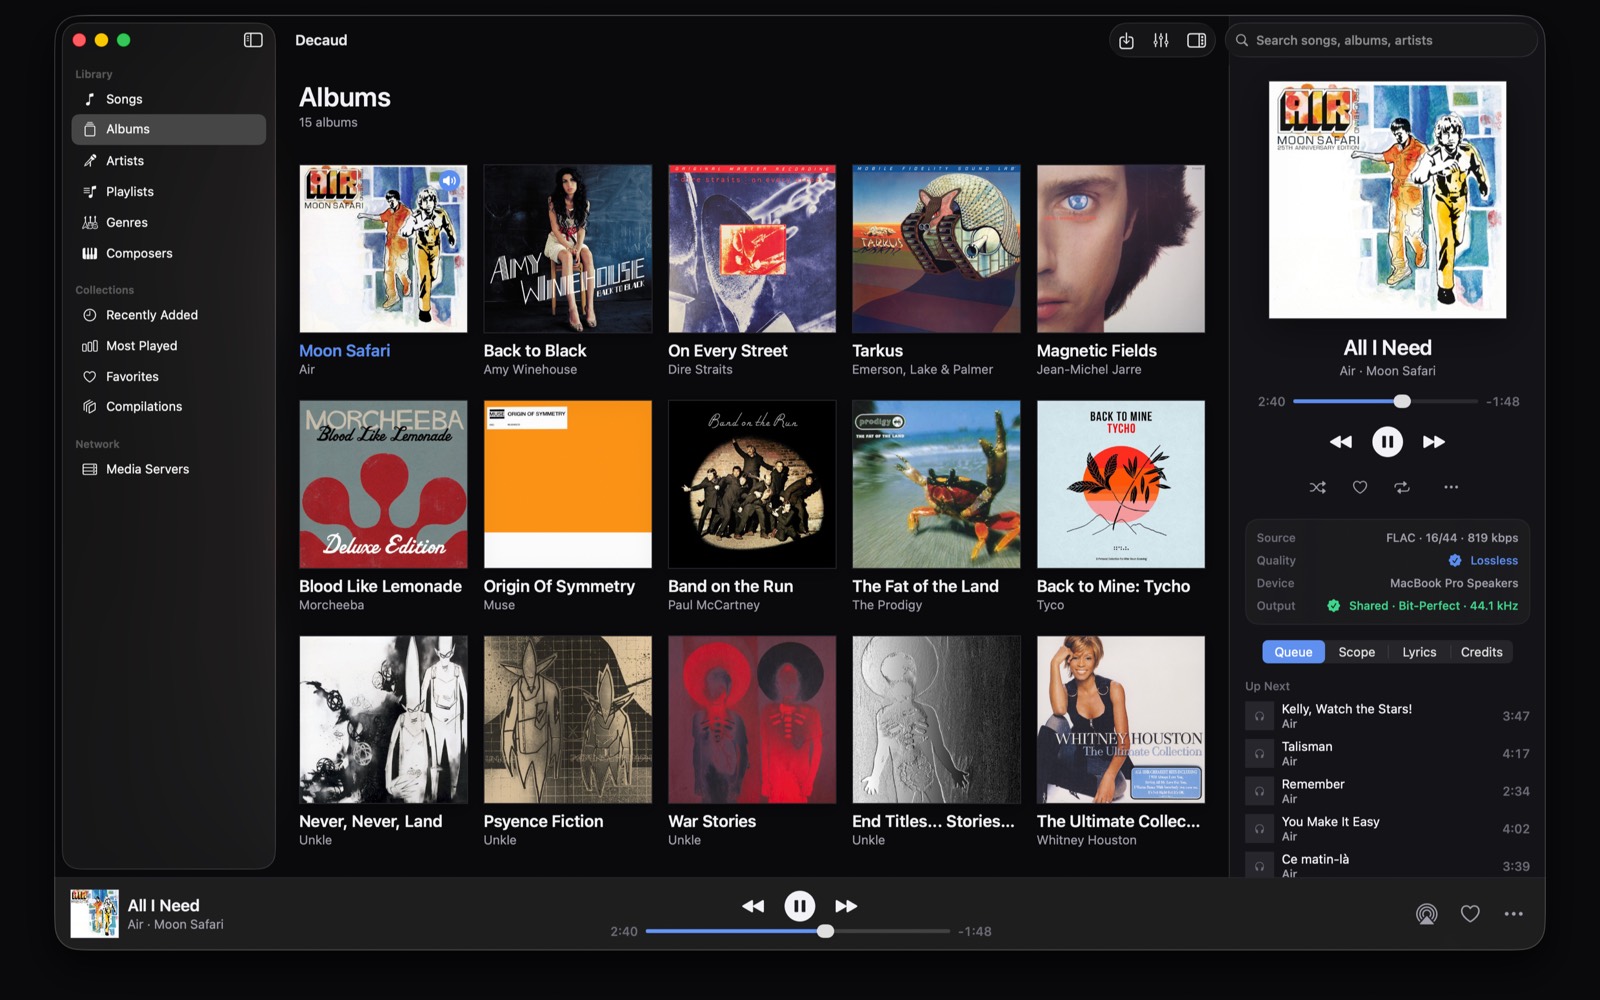Select Albums in the sidebar

169,129
